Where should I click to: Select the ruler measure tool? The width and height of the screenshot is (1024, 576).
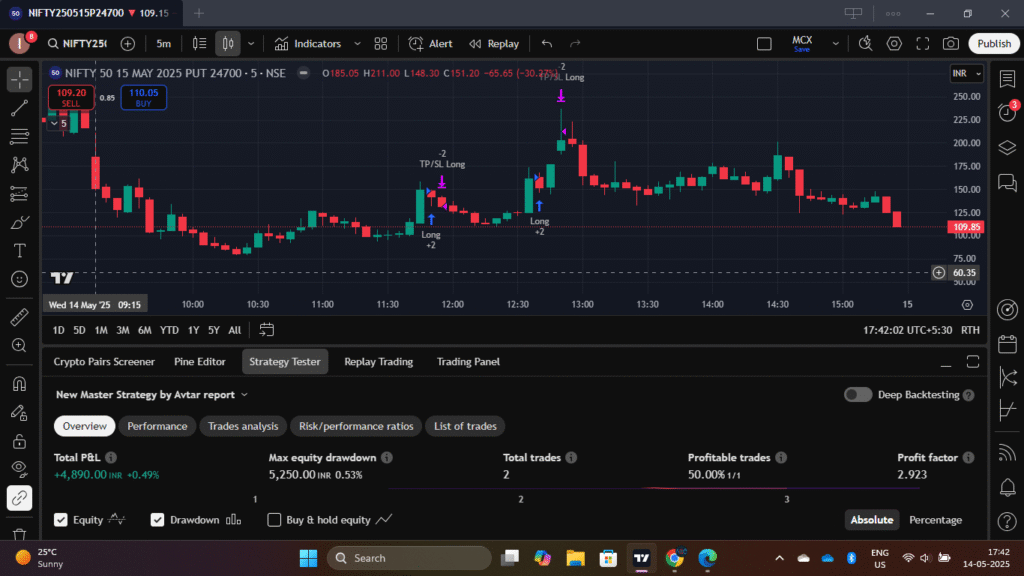coord(20,317)
